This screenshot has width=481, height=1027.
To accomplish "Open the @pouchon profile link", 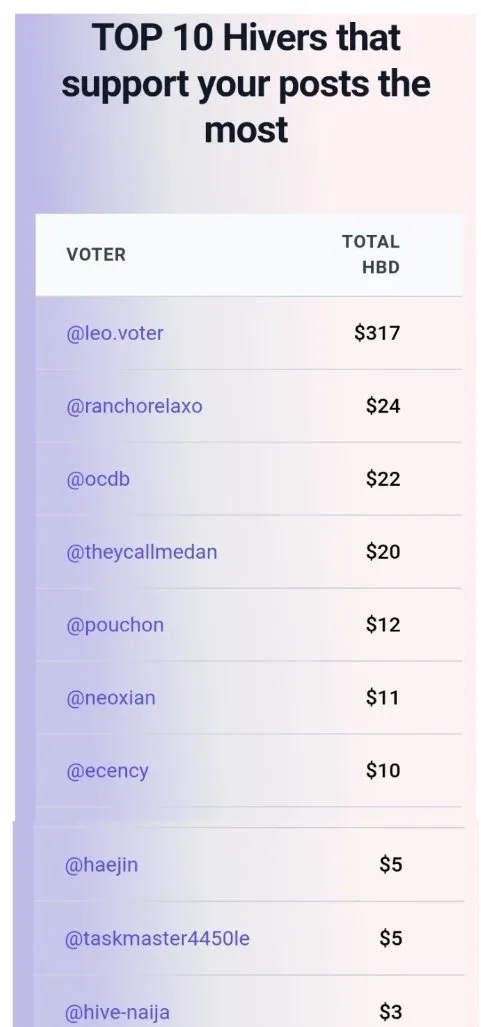I will (x=115, y=626).
